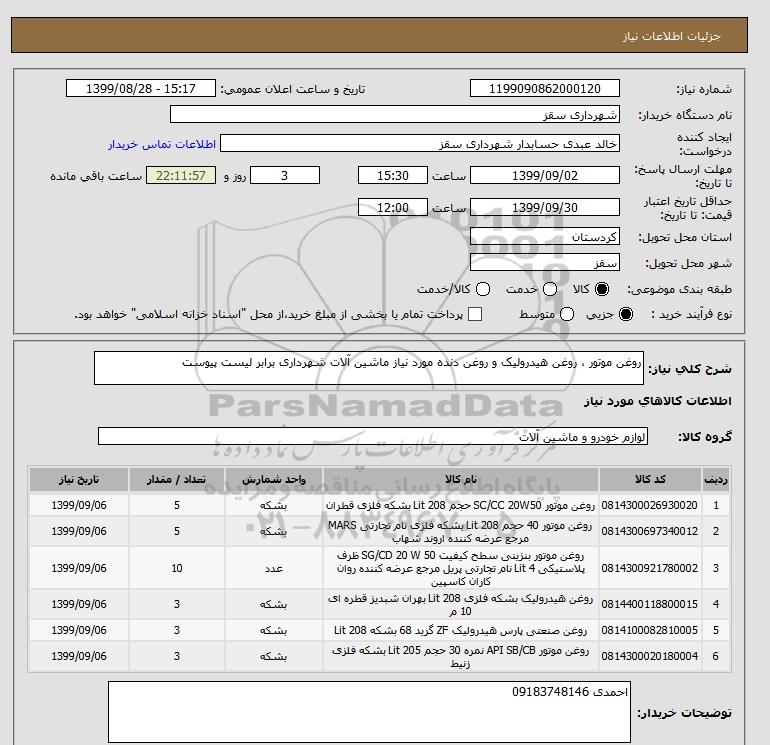
Task: Click the ردیف column header
Action: pos(715,479)
